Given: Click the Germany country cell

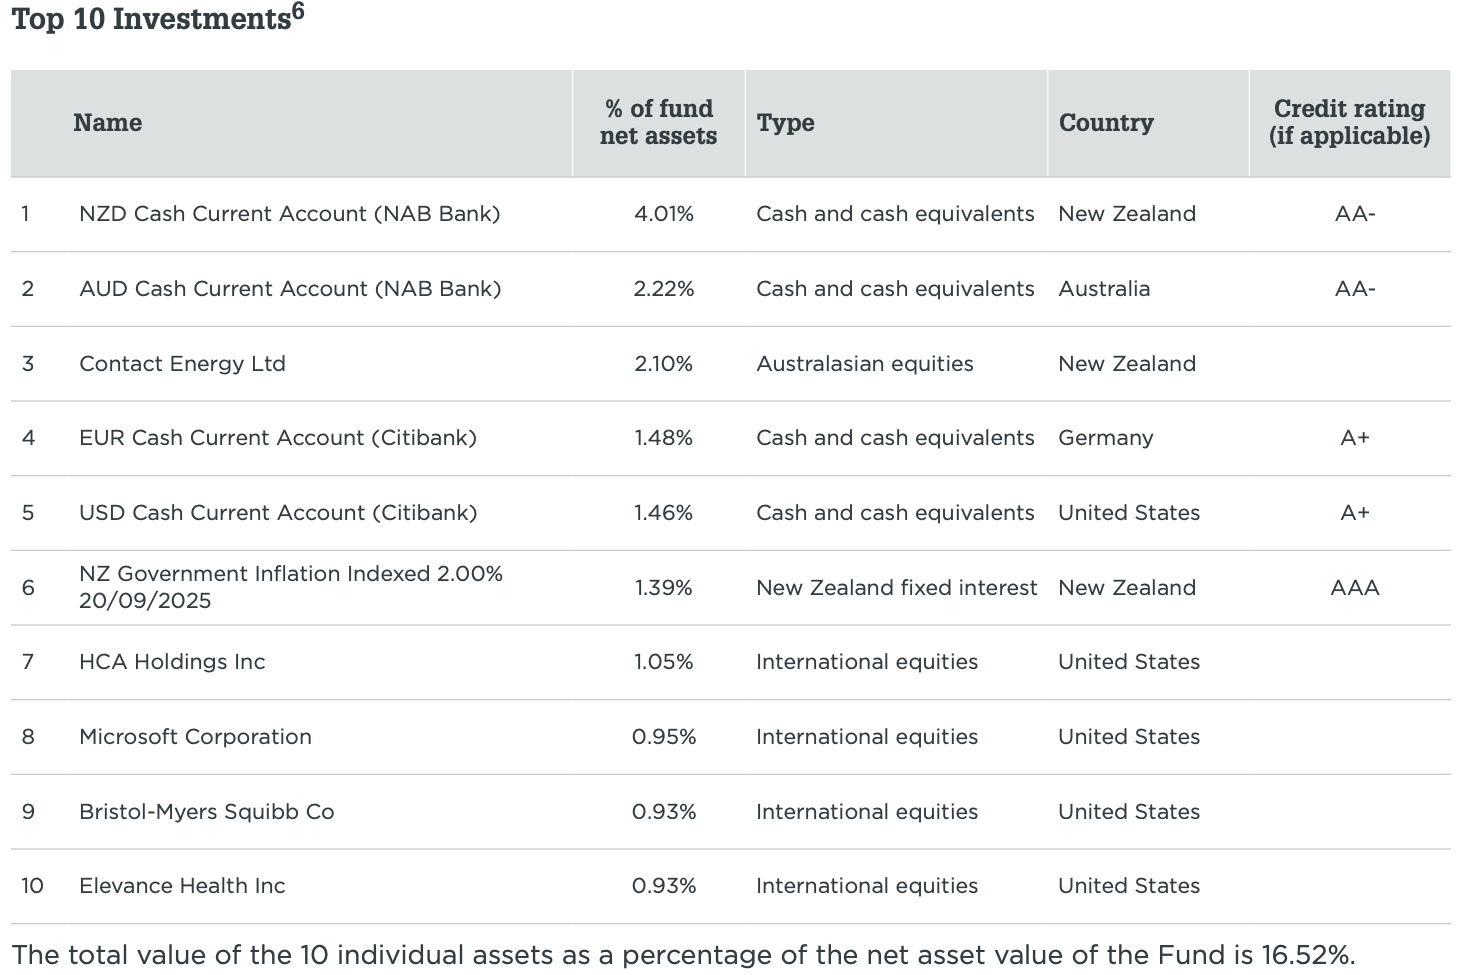Looking at the screenshot, I should coord(1105,438).
